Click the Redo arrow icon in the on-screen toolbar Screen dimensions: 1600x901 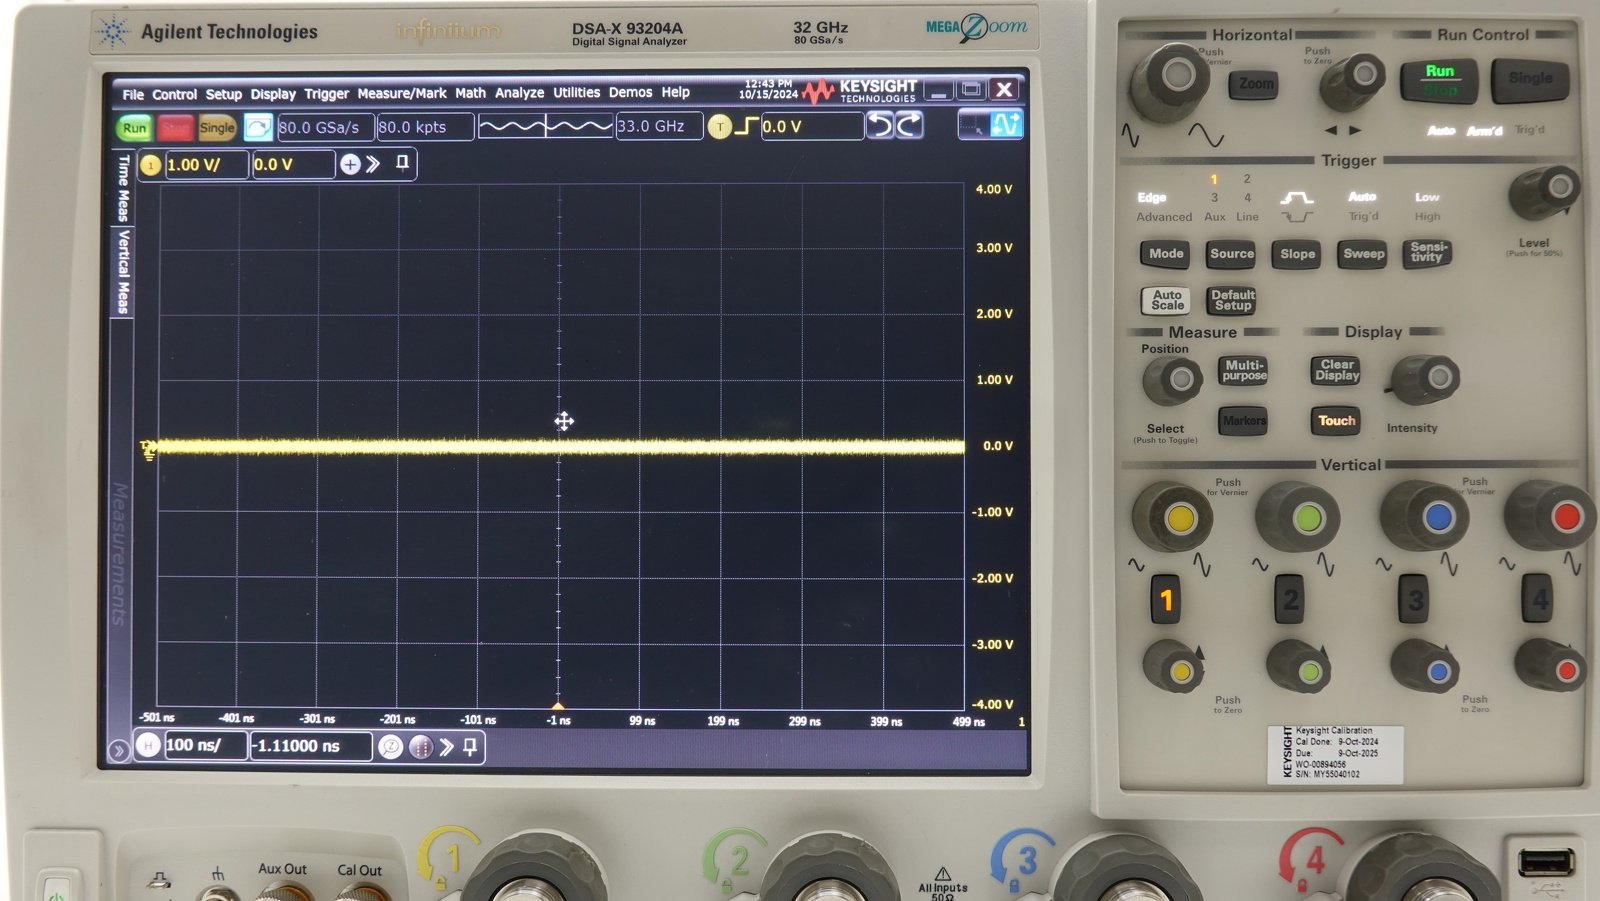point(909,125)
